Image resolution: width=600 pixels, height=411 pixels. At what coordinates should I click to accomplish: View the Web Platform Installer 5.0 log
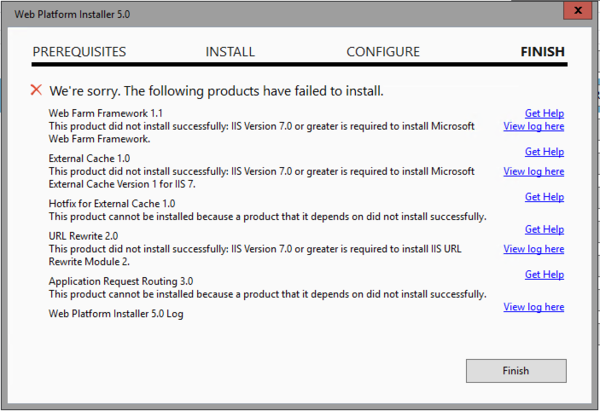[533, 307]
